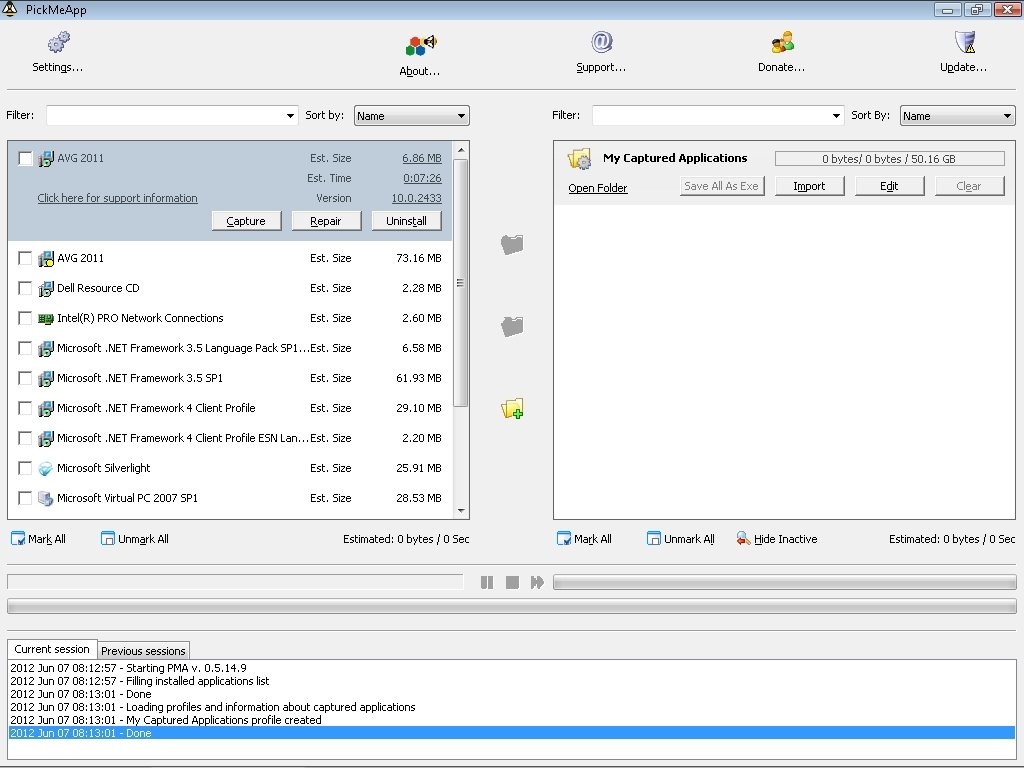The width and height of the screenshot is (1024, 768).
Task: Click the Dell Resource CD installer icon
Action: pos(45,289)
